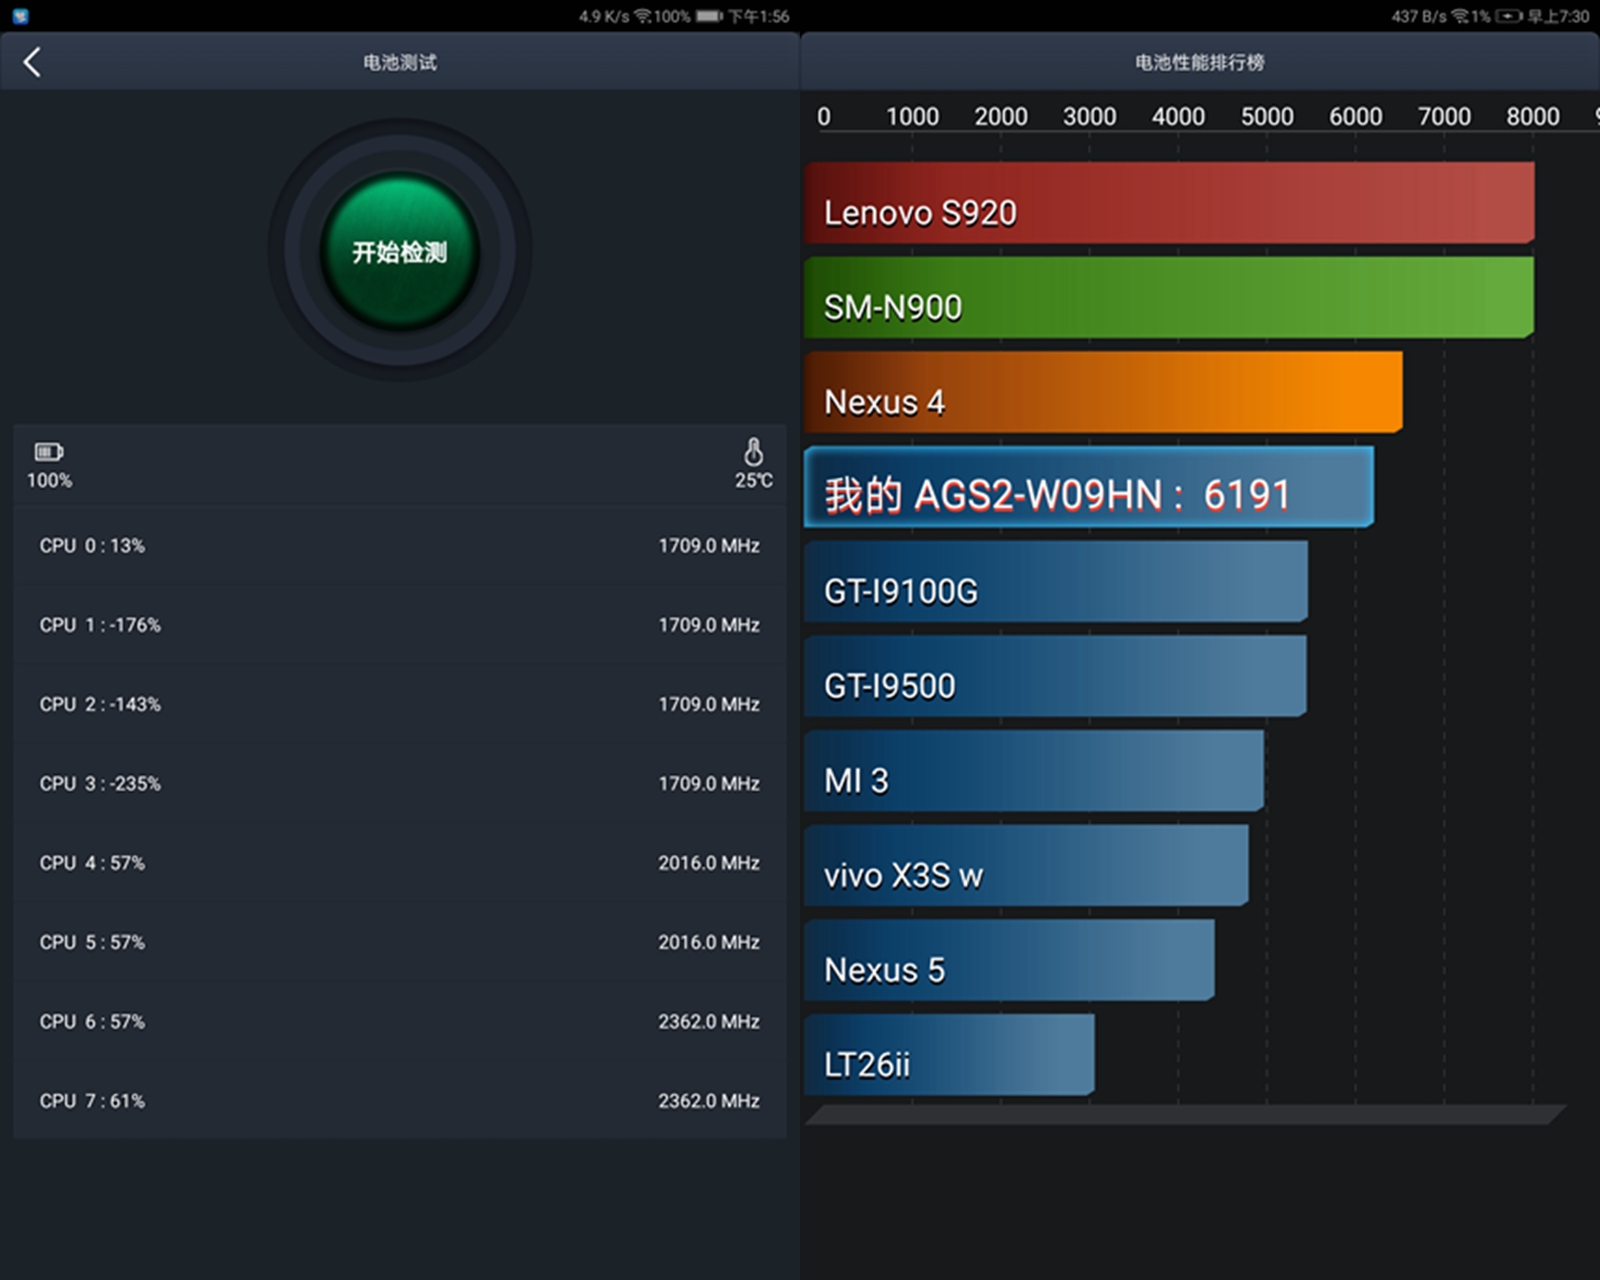Screen dimensions: 1600x1280
Task: Select the Lenovo S920 ranking bar
Action: click(x=1169, y=203)
